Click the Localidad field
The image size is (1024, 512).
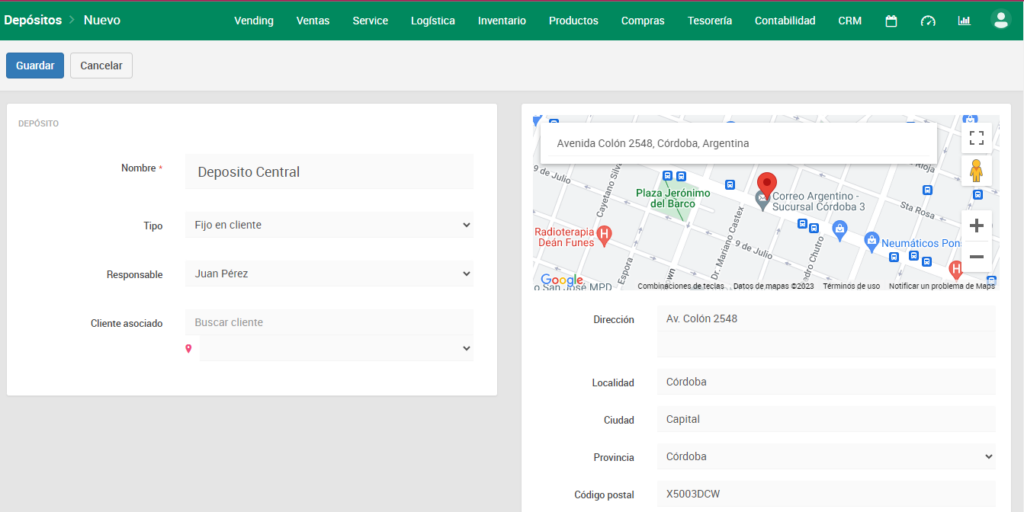[x=826, y=382]
